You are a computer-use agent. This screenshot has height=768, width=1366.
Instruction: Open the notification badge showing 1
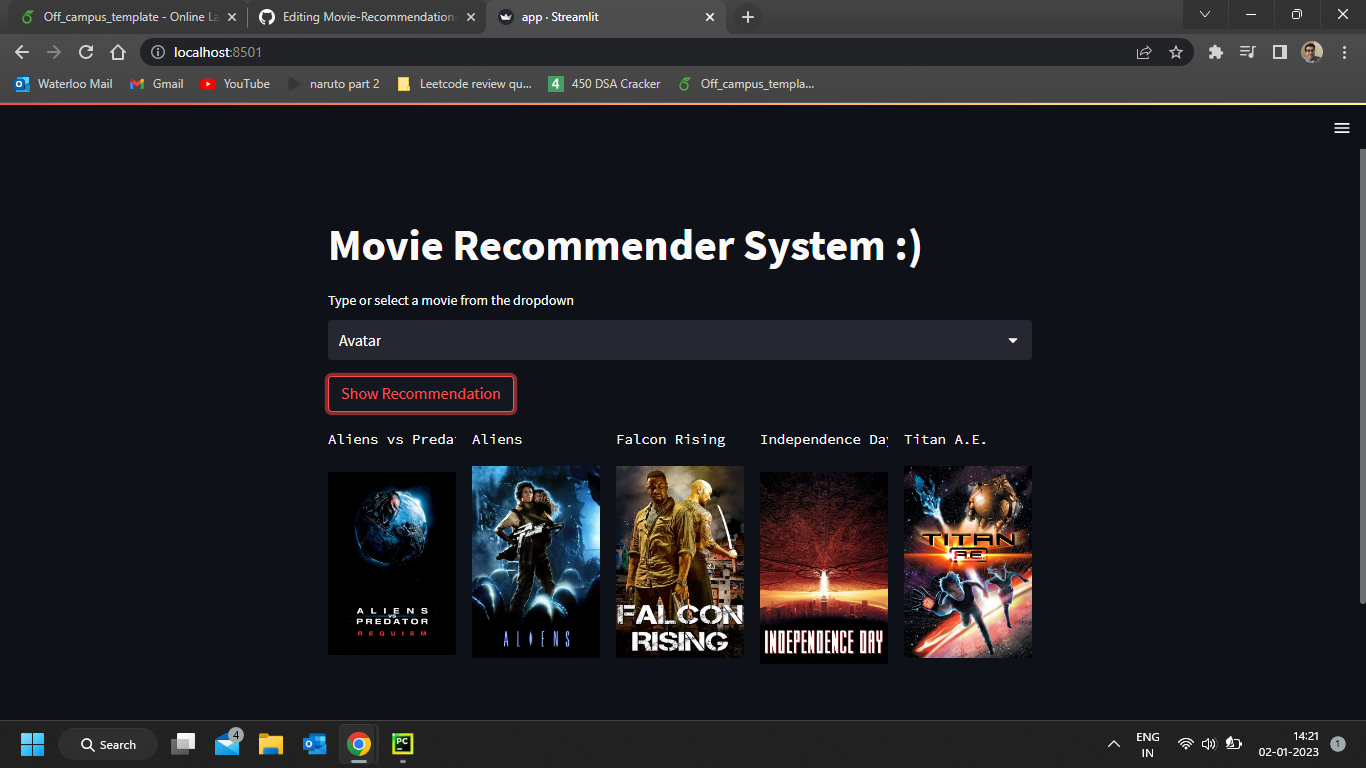(1338, 744)
